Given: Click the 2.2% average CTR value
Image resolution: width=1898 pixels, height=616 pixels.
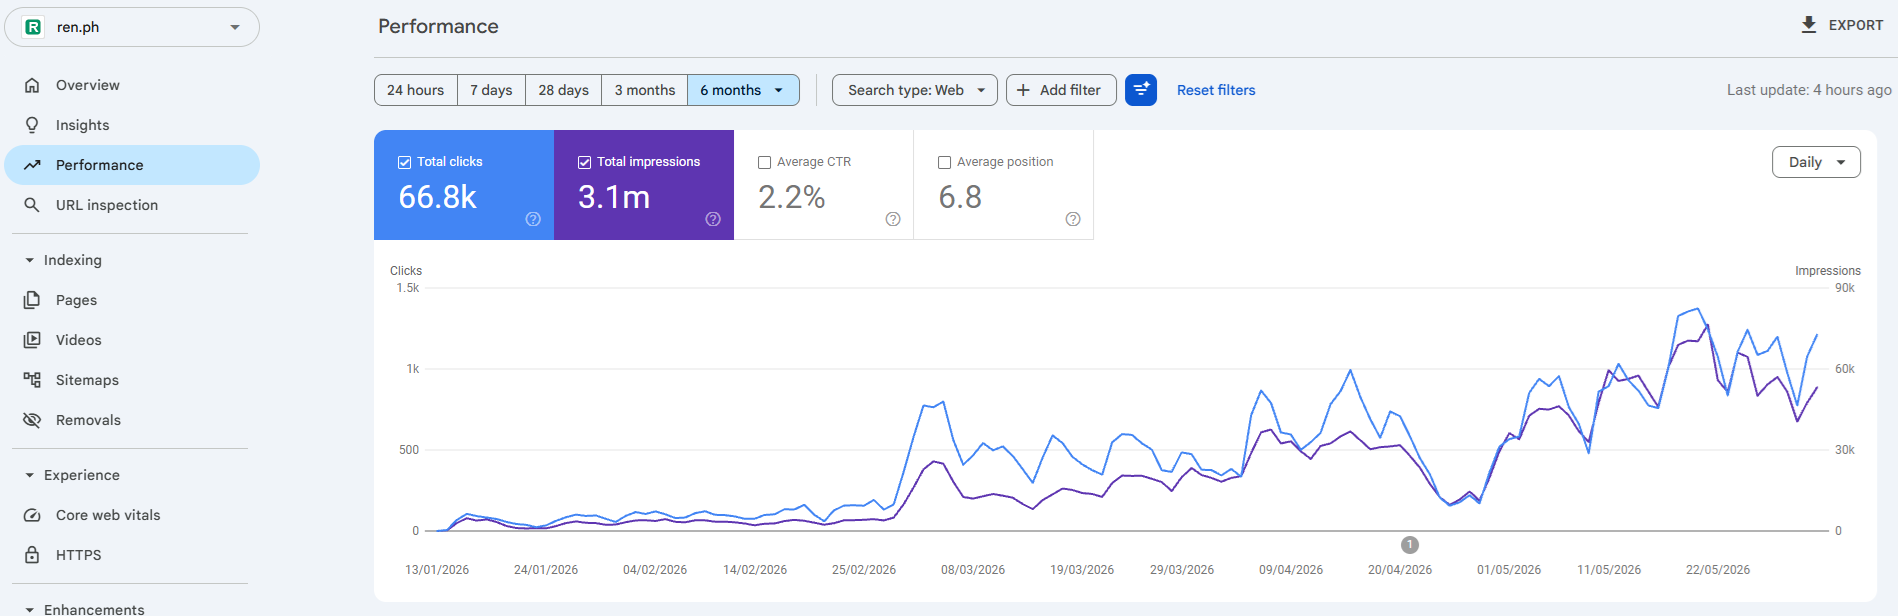Looking at the screenshot, I should point(792,197).
